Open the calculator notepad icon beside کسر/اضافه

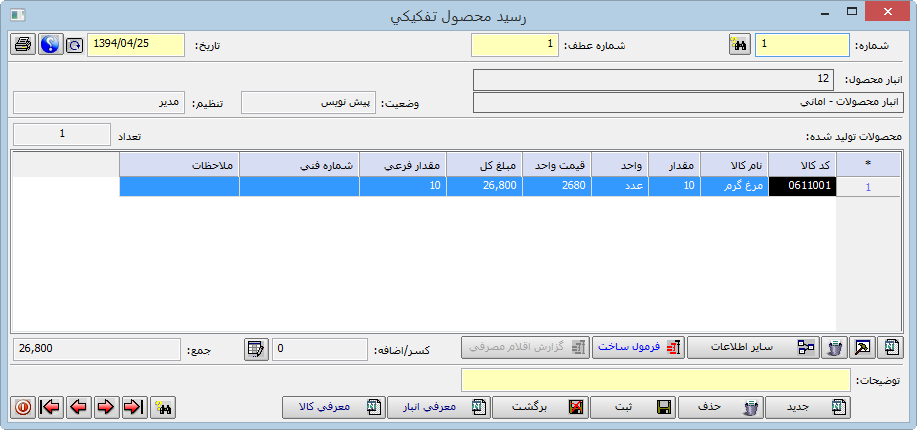(256, 348)
